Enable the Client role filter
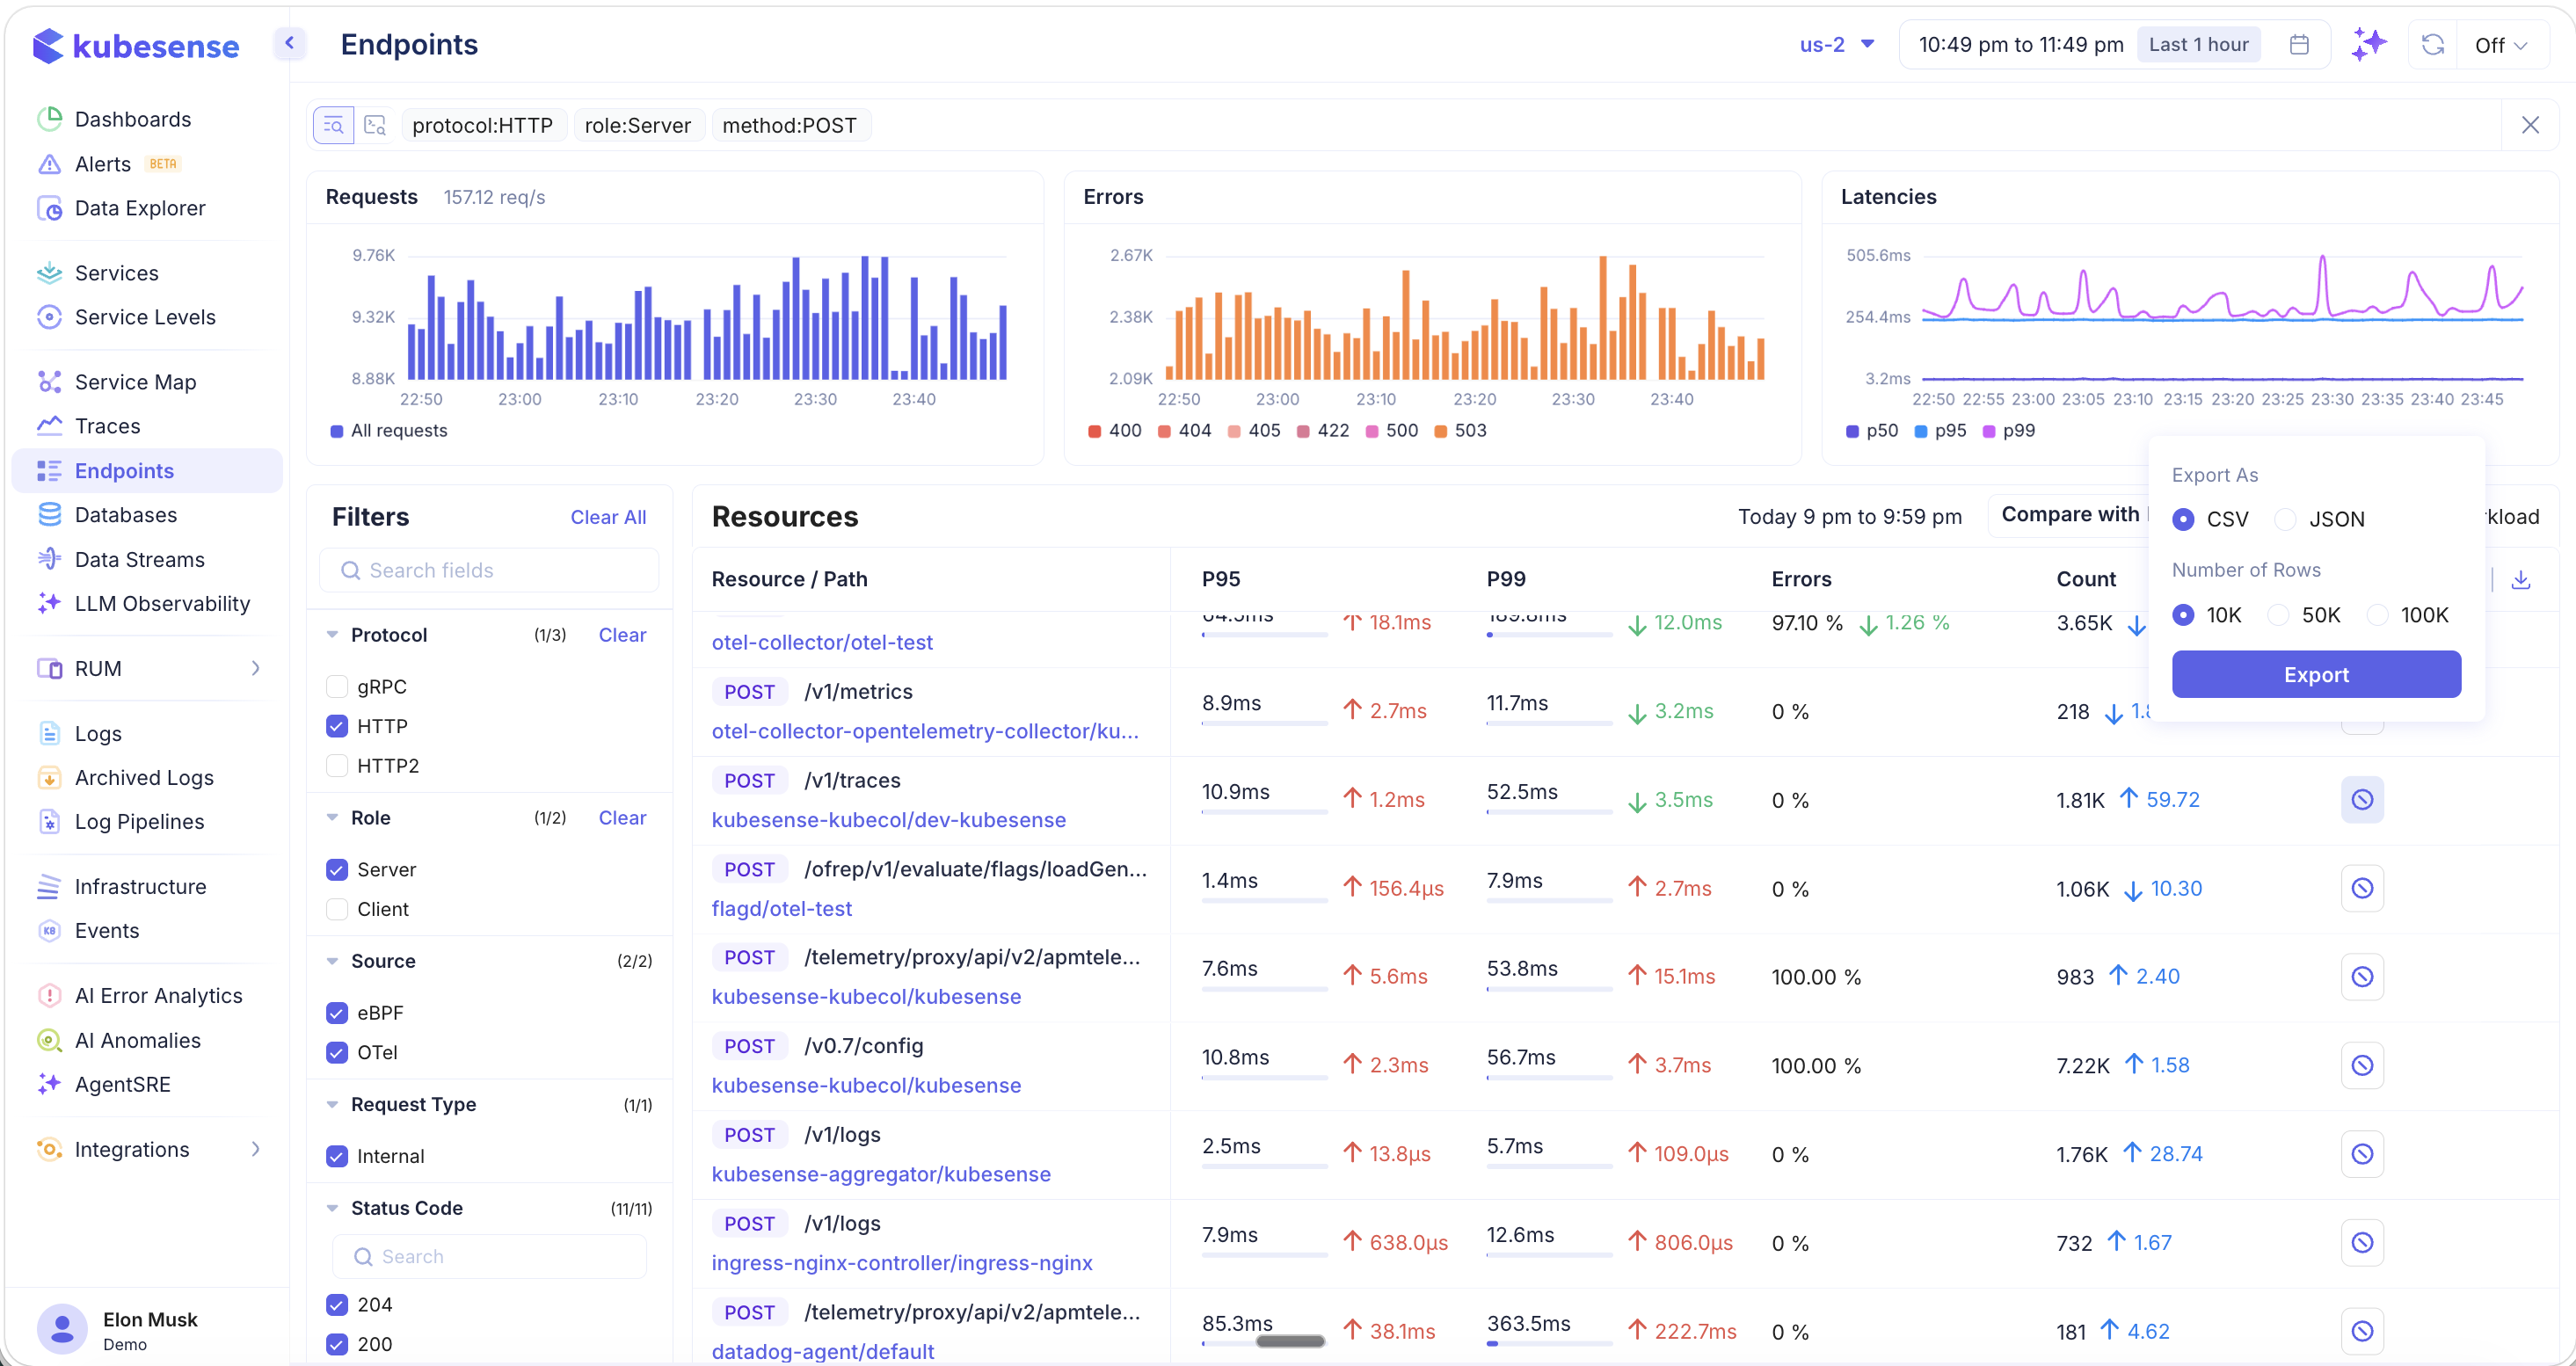Screen dimensions: 2576x1366 [x=338, y=909]
